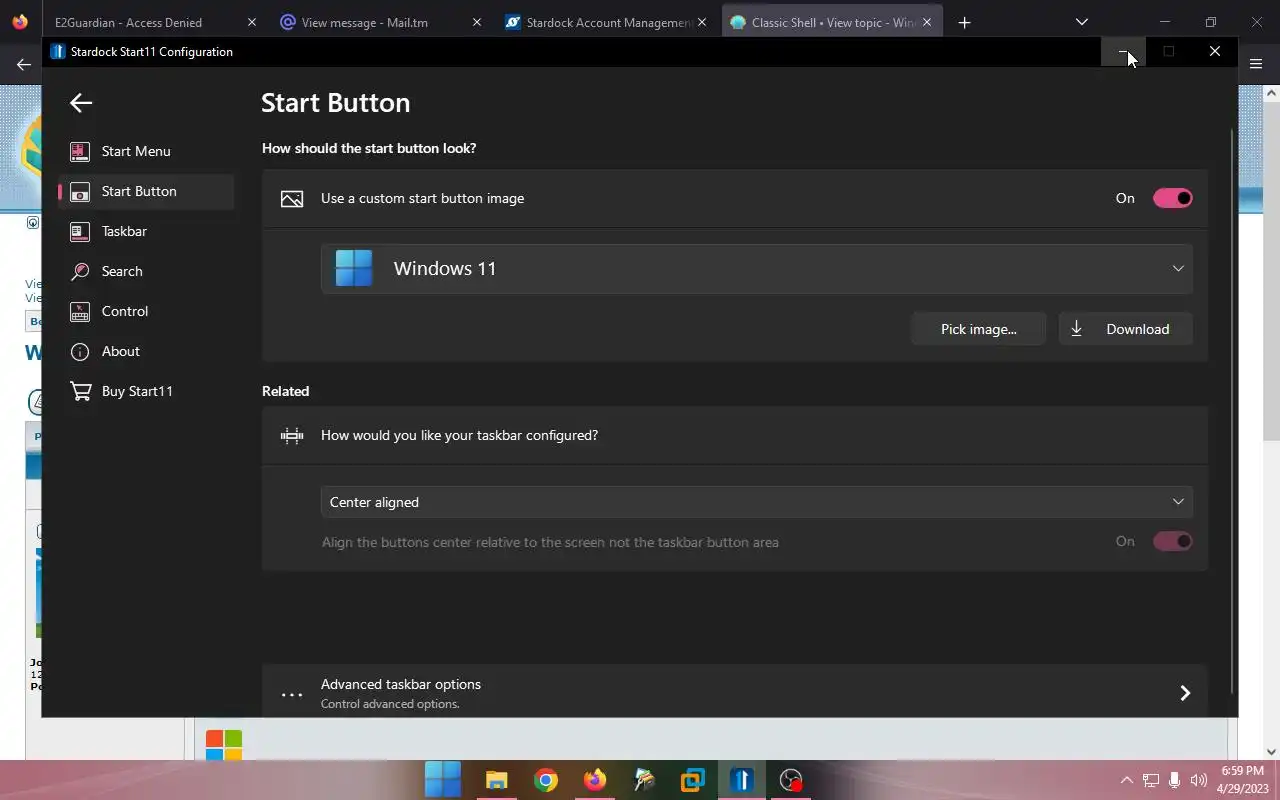
Task: Open the VirtualBox taskbar icon
Action: point(693,780)
